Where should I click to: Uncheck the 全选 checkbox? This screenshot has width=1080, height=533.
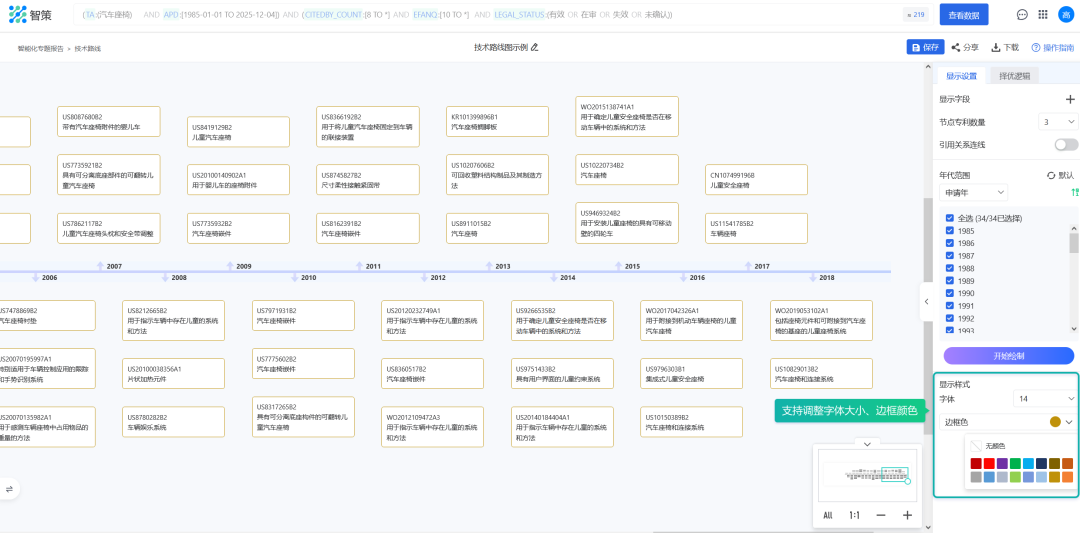[x=950, y=218]
